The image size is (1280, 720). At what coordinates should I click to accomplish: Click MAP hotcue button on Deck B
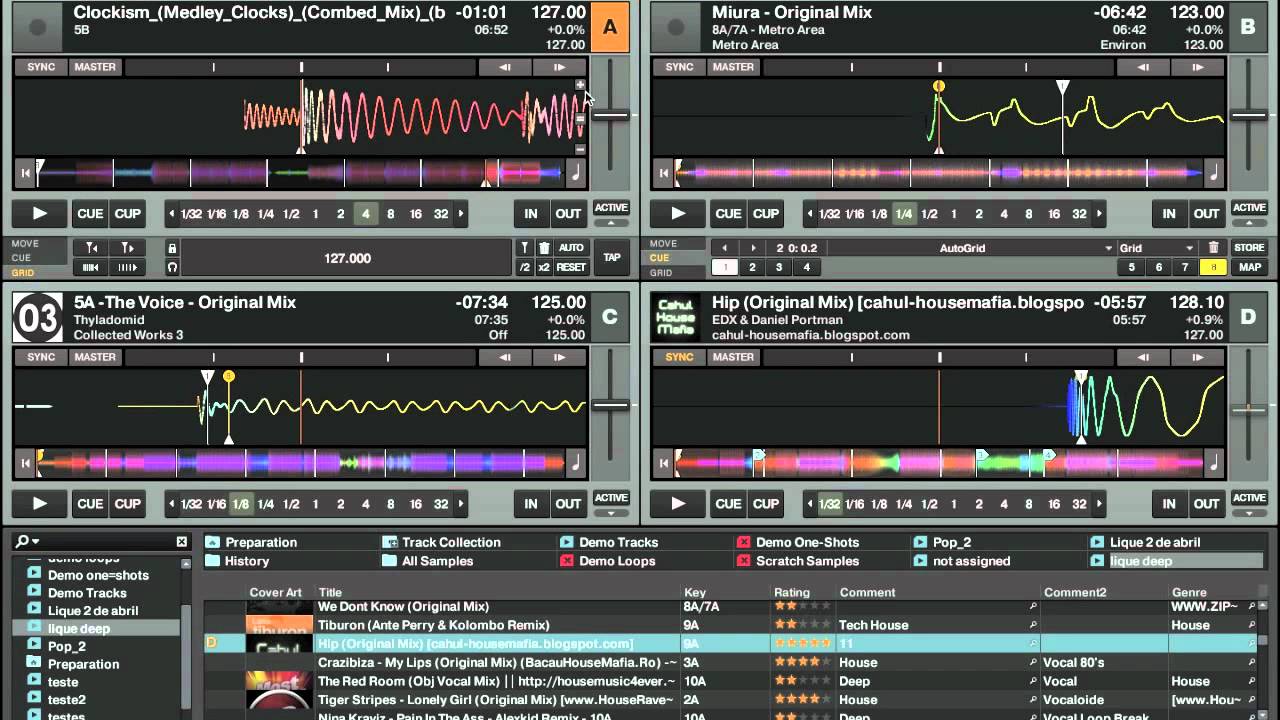click(x=1249, y=267)
